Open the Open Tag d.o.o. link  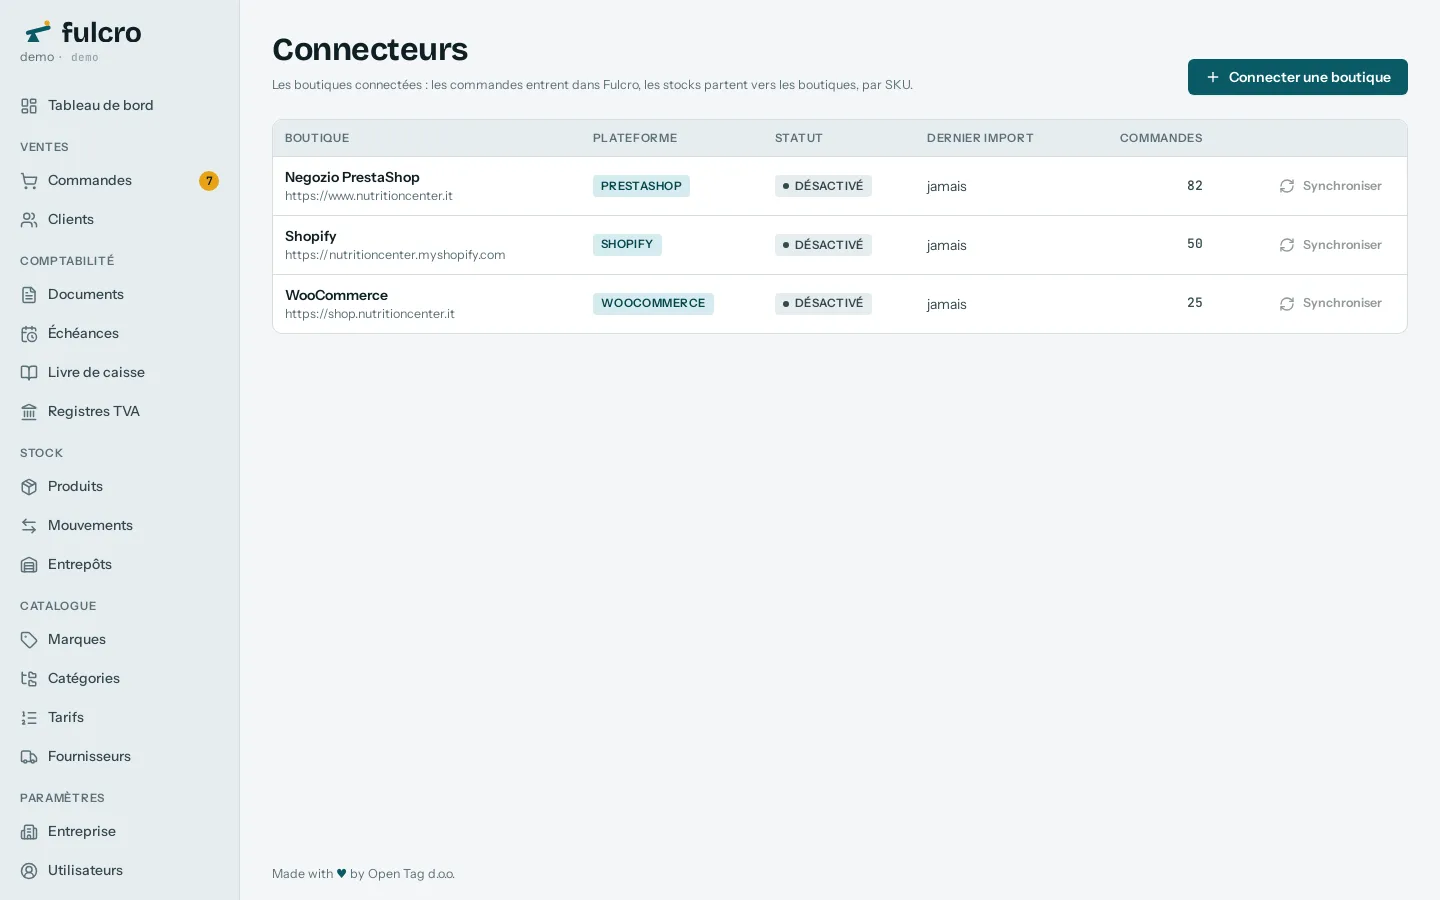pyautogui.click(x=411, y=874)
